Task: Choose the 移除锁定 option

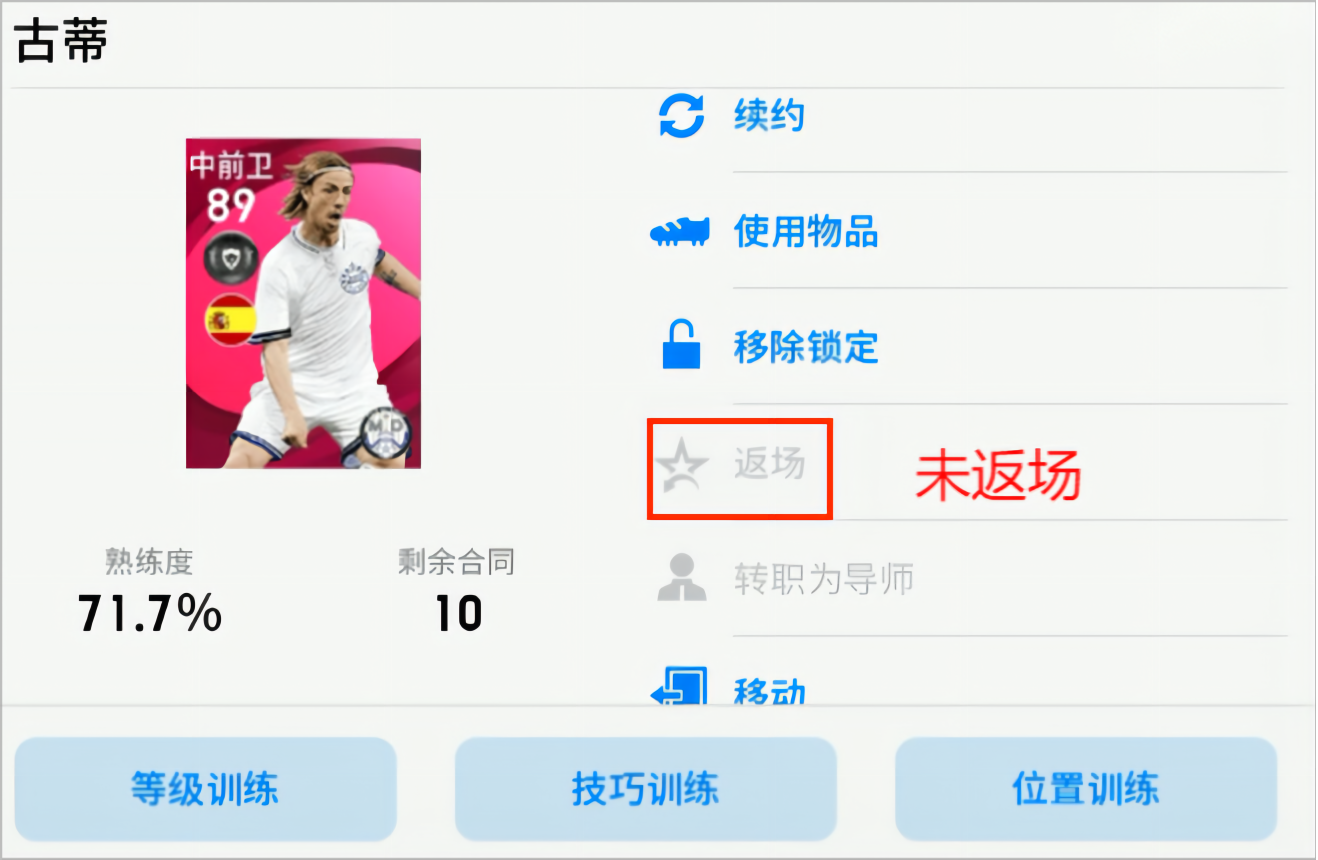Action: pos(806,347)
